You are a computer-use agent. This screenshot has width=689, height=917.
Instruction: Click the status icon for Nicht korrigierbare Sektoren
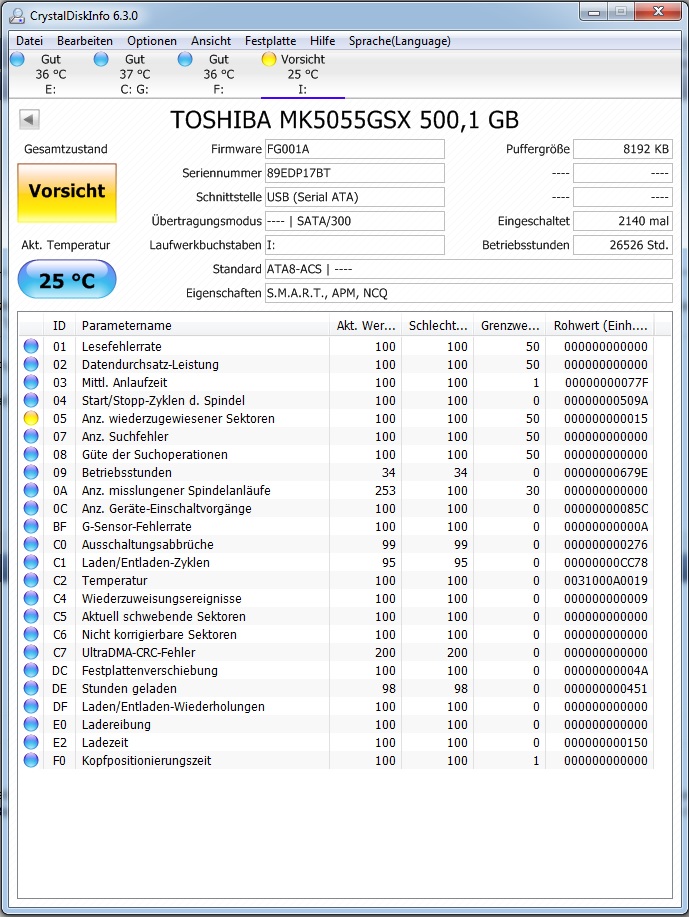pos(31,635)
